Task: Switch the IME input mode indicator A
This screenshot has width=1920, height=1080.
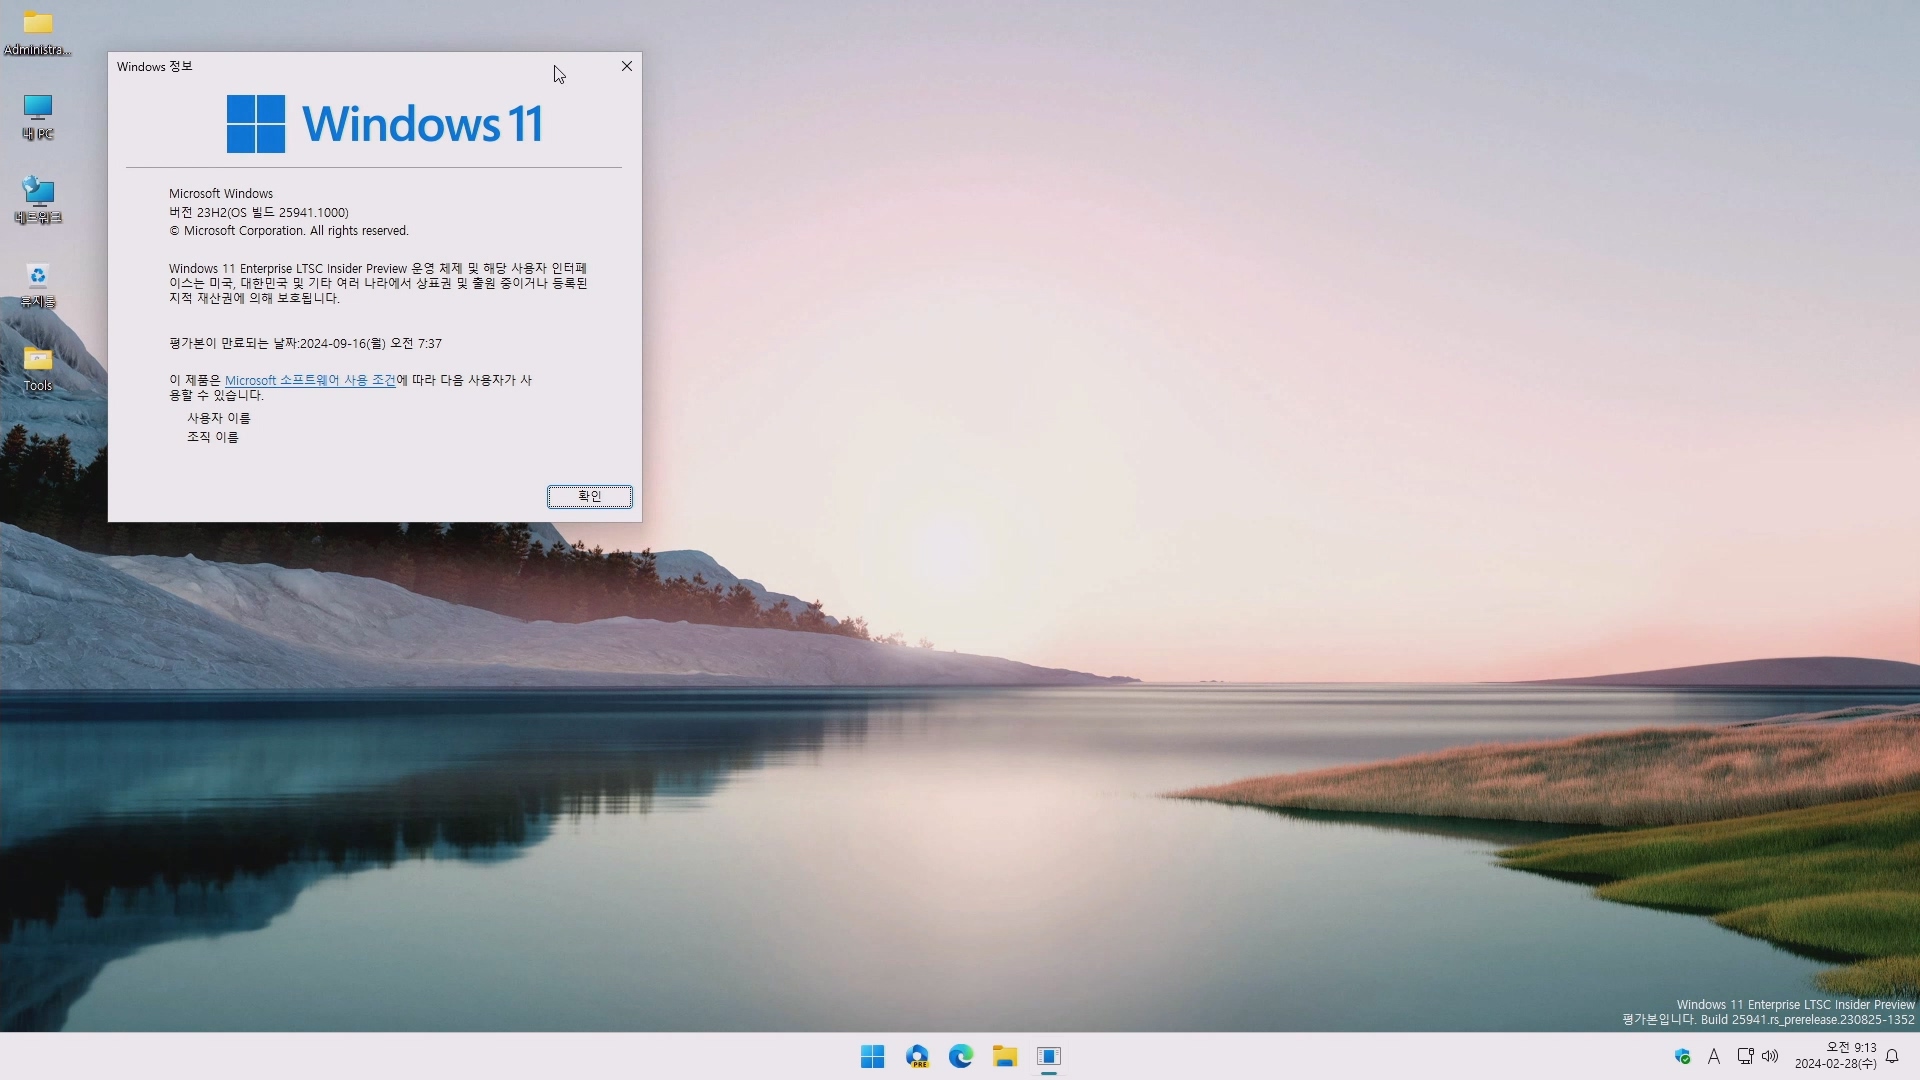Action: (x=1714, y=1056)
